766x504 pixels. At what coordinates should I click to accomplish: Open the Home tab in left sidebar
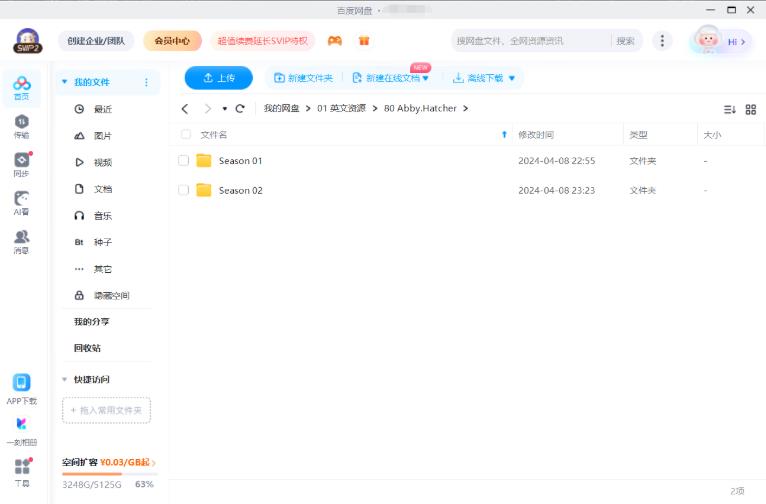tap(21, 88)
